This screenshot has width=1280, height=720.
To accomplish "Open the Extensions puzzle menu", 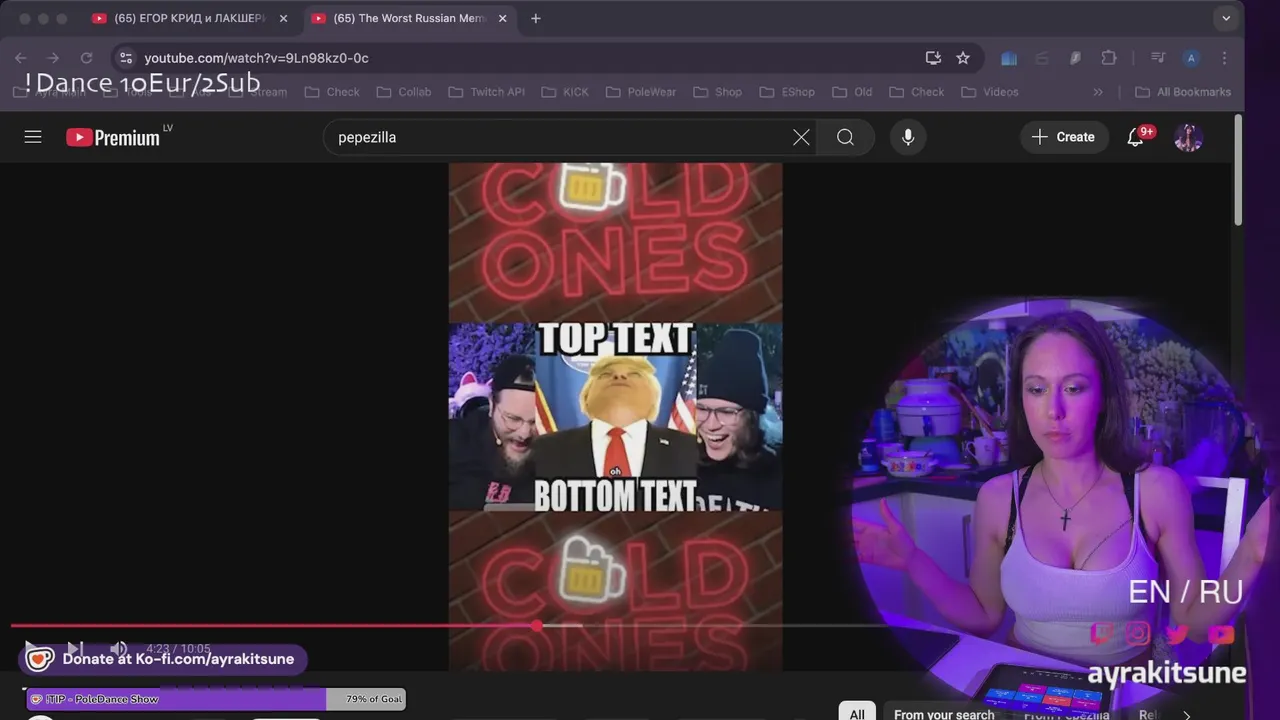I will [x=1108, y=58].
